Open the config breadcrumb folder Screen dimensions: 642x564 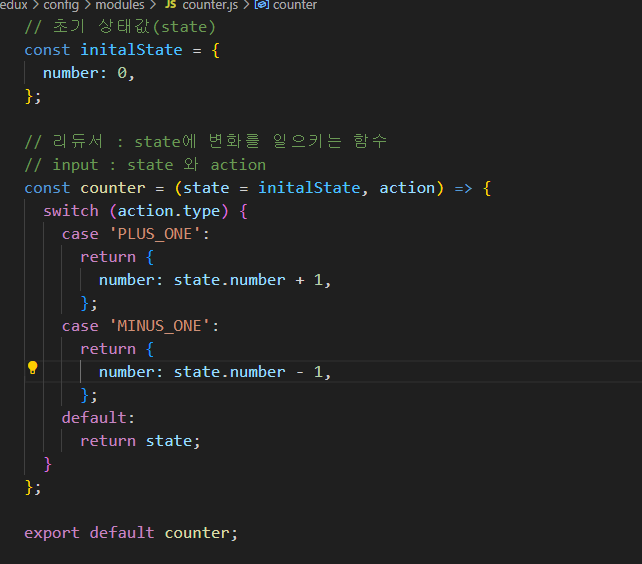61,5
